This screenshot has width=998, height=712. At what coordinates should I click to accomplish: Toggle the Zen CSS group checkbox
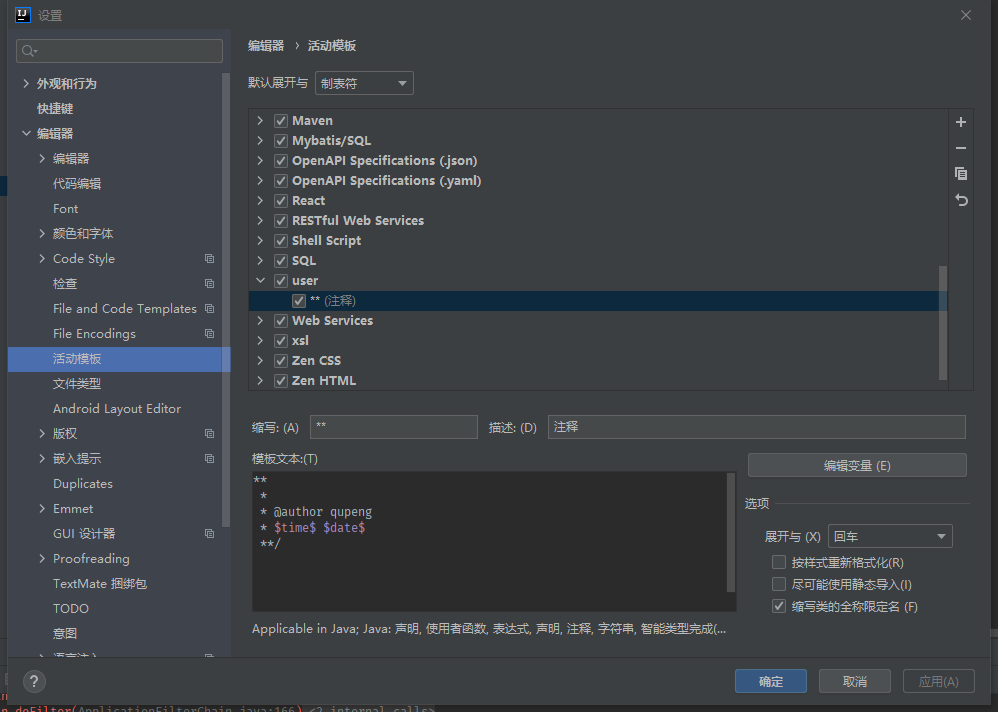[281, 361]
